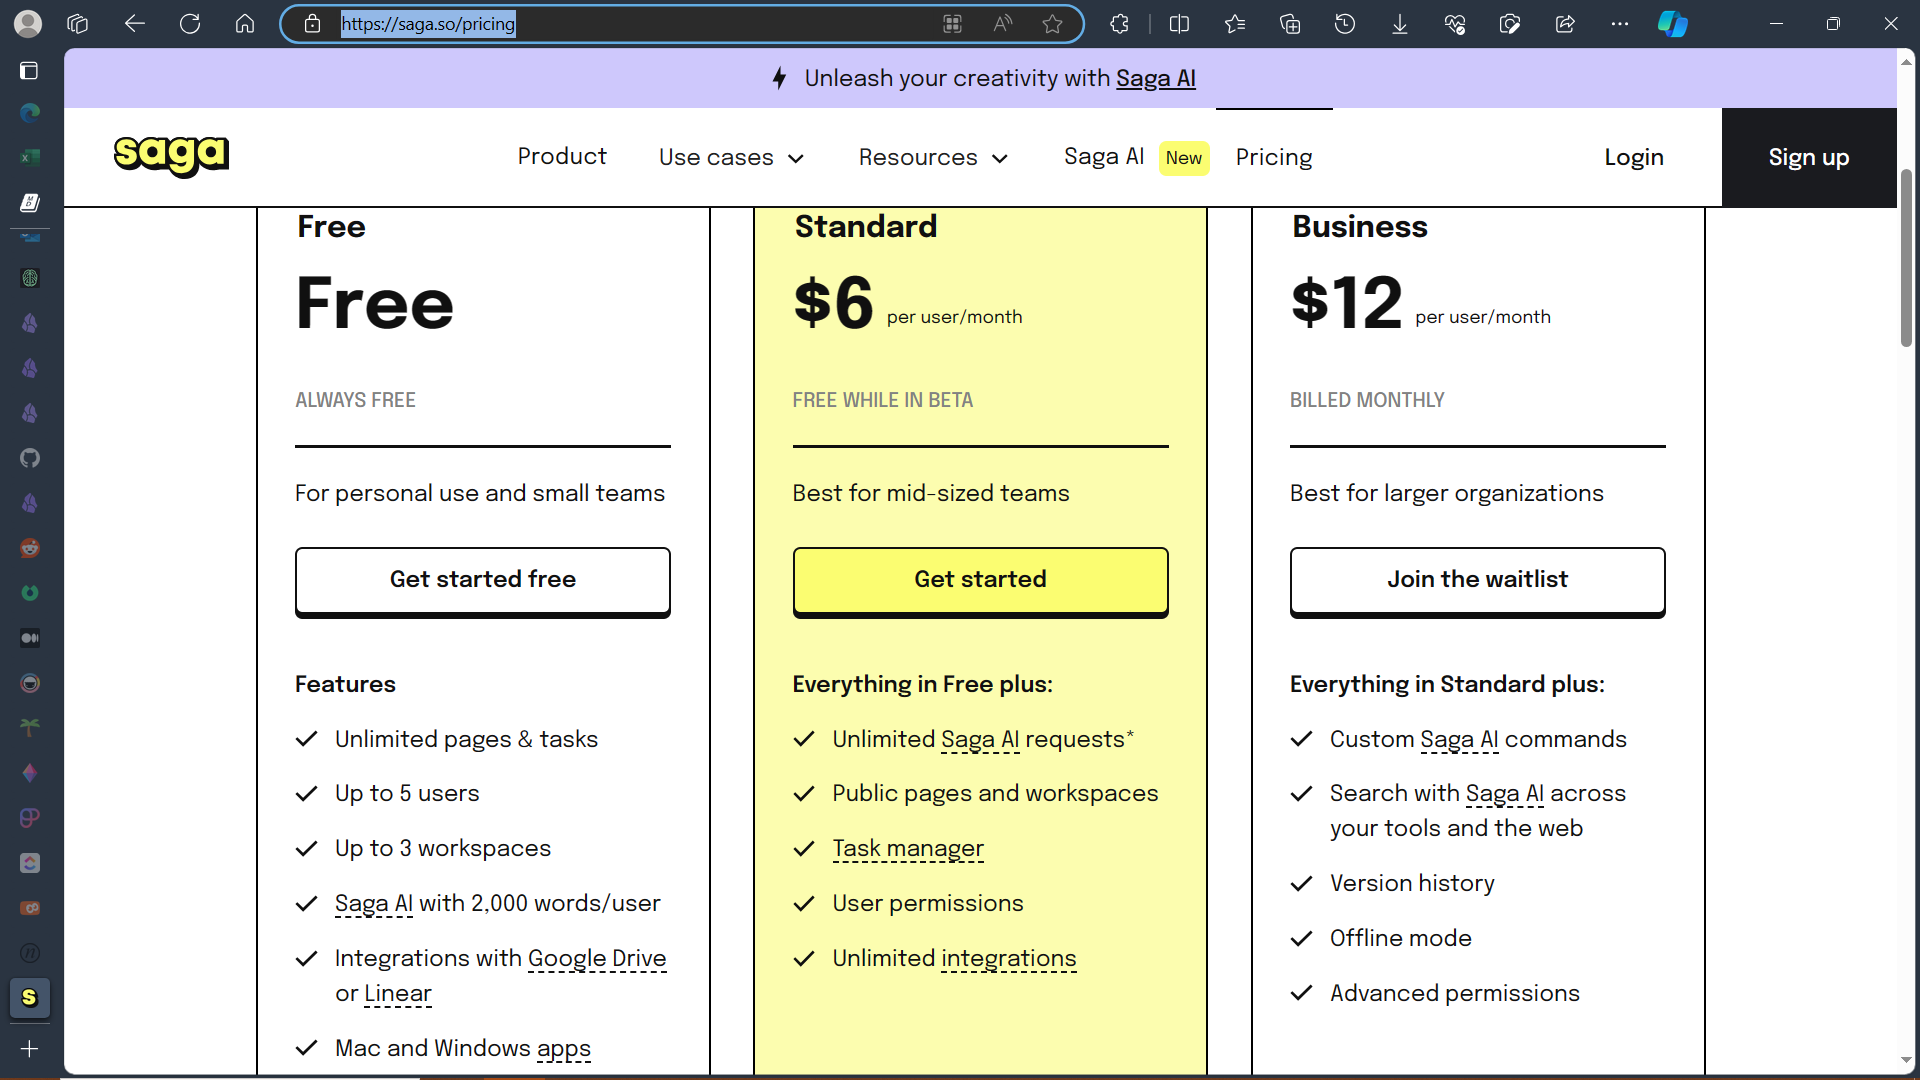Click the address bar URL field
1920x1080 pixels.
point(640,24)
